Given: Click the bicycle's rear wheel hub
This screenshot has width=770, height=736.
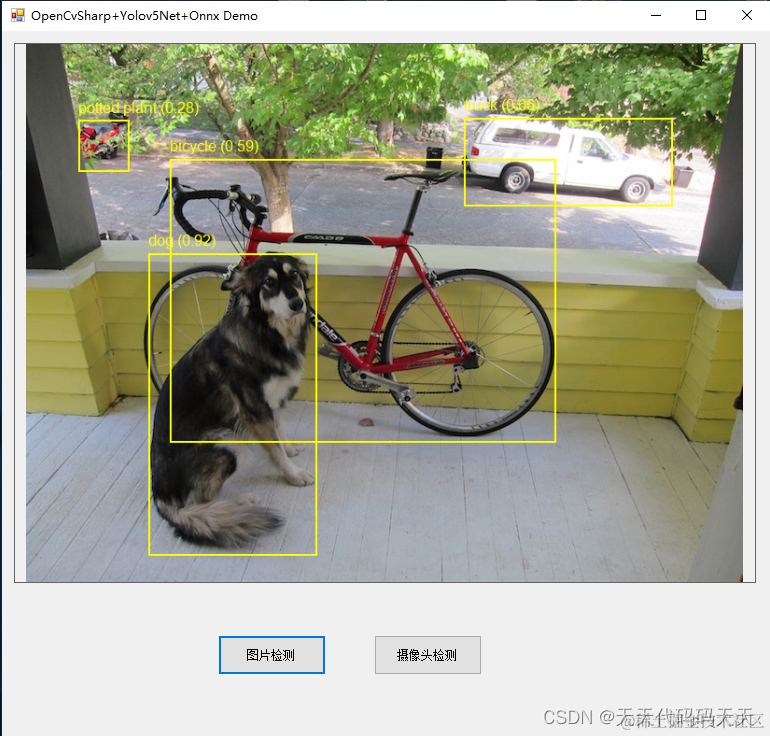Looking at the screenshot, I should pos(470,357).
